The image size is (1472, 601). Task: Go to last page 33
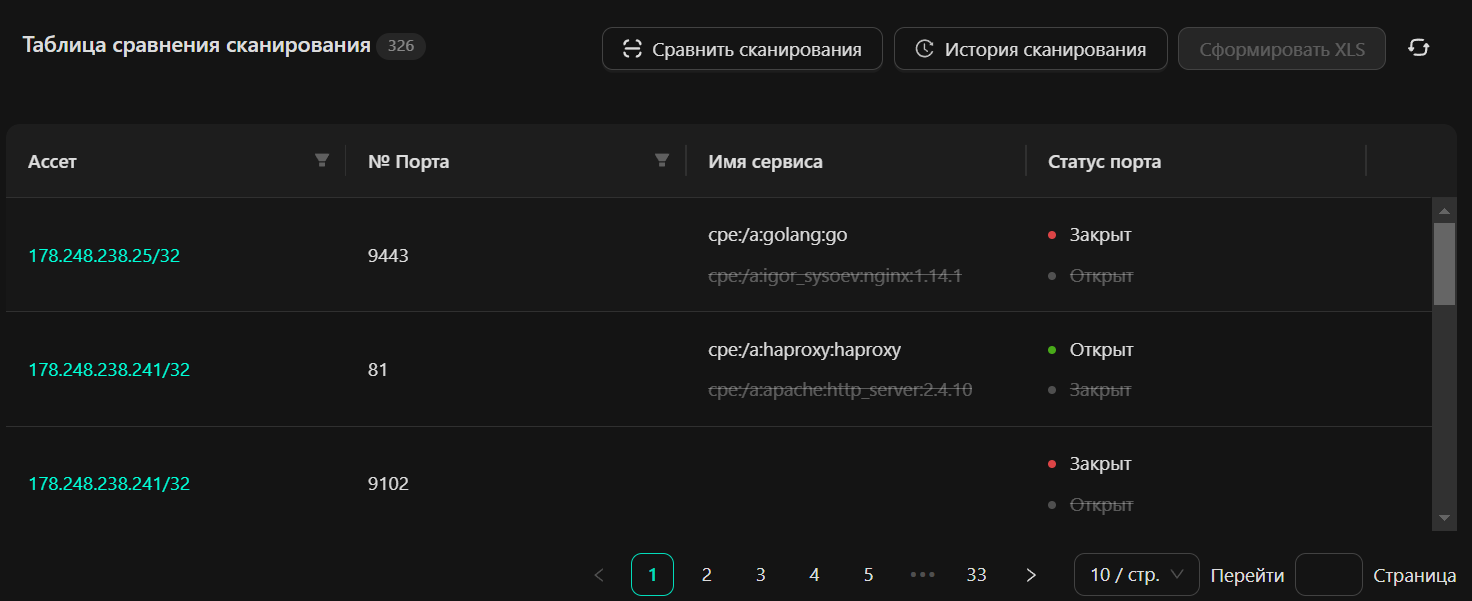pyautogui.click(x=976, y=575)
